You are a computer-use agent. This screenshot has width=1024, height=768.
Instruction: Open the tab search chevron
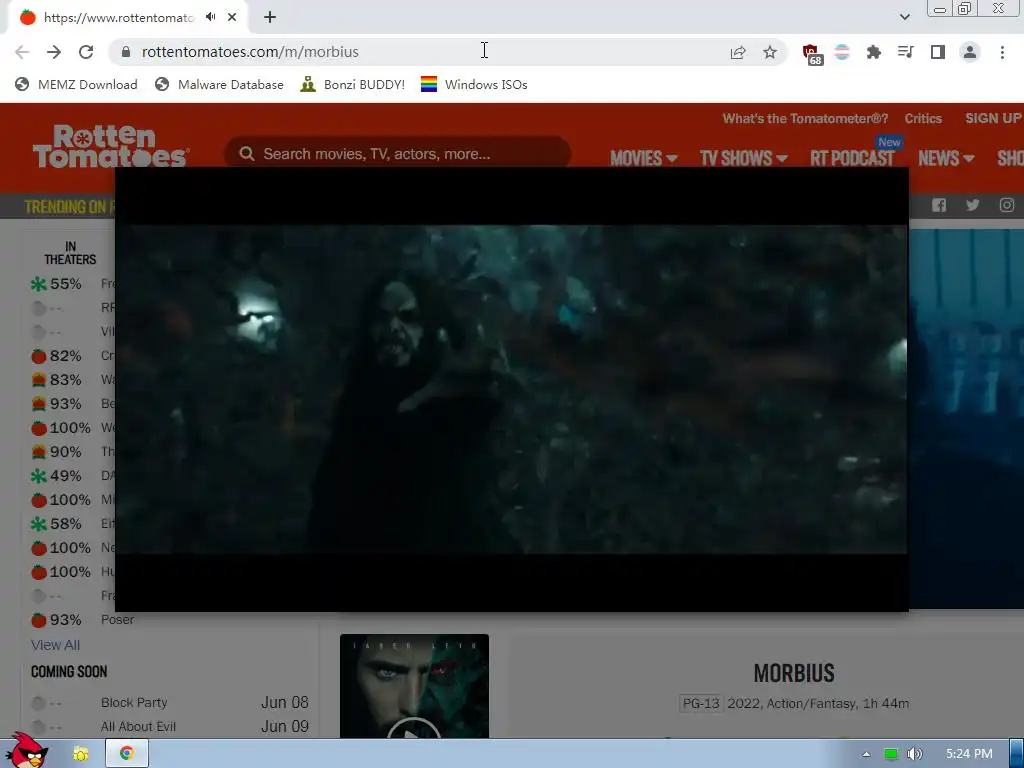(x=904, y=17)
